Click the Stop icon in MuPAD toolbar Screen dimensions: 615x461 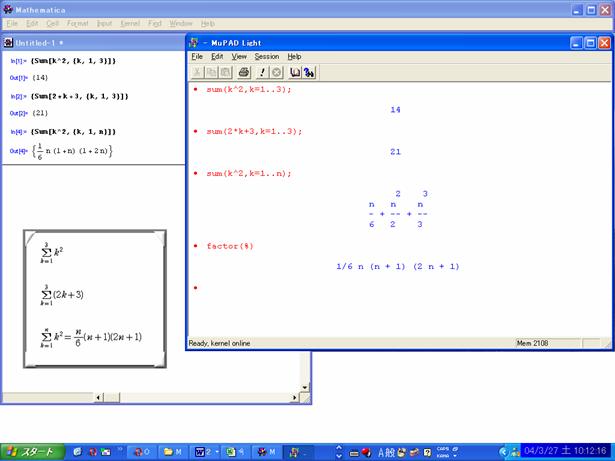point(276,73)
